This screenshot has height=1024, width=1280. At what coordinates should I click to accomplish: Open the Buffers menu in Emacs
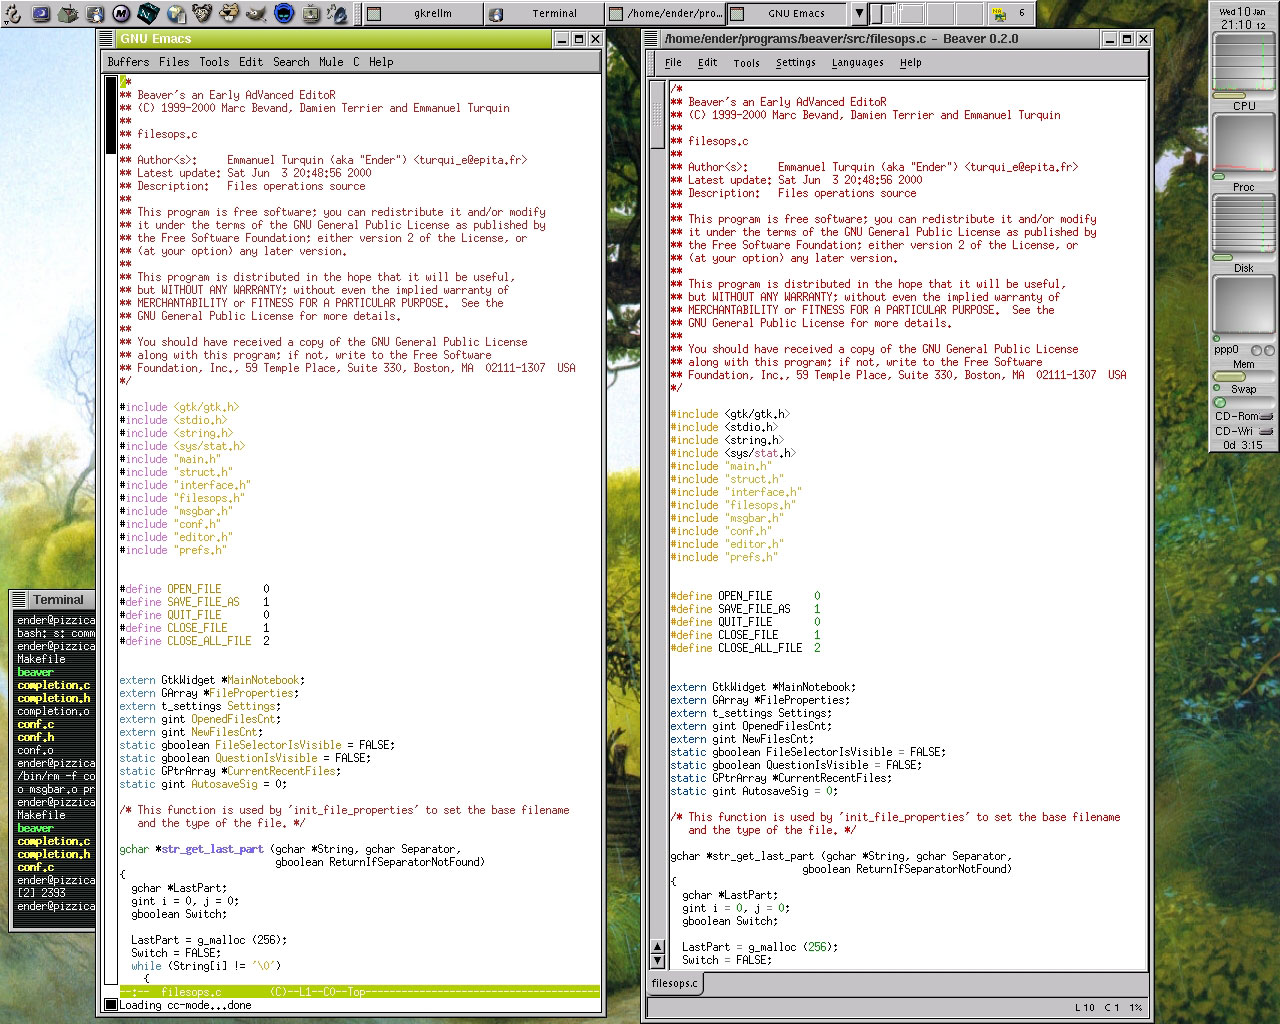point(128,62)
